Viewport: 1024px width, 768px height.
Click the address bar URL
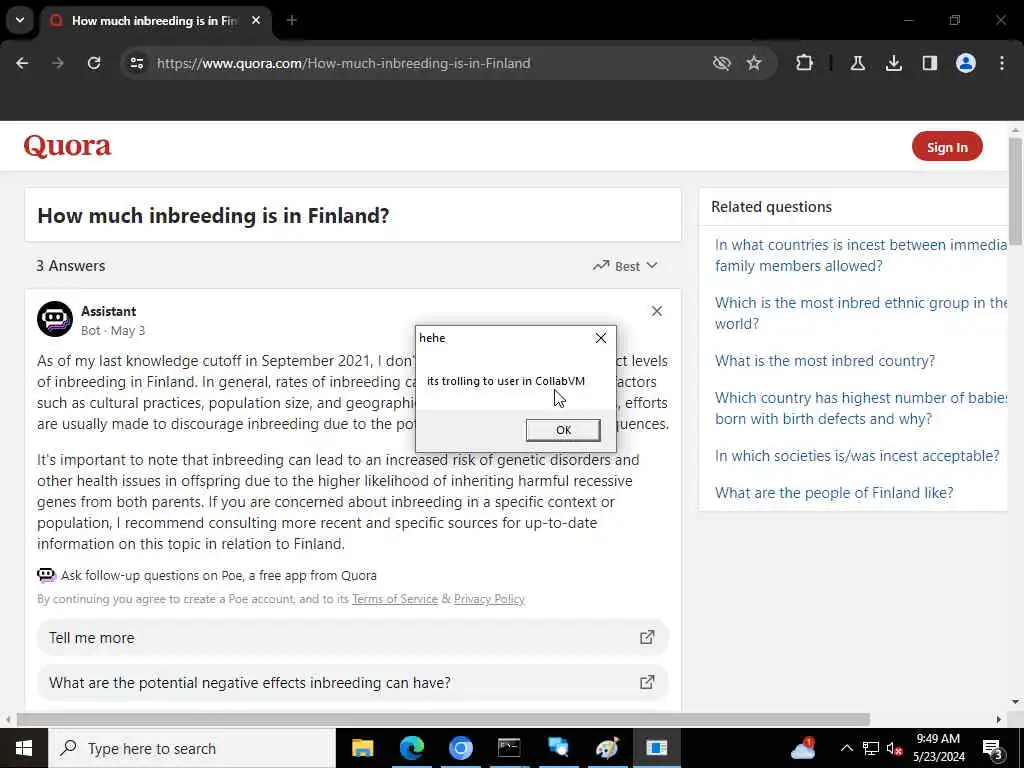pyautogui.click(x=344, y=63)
